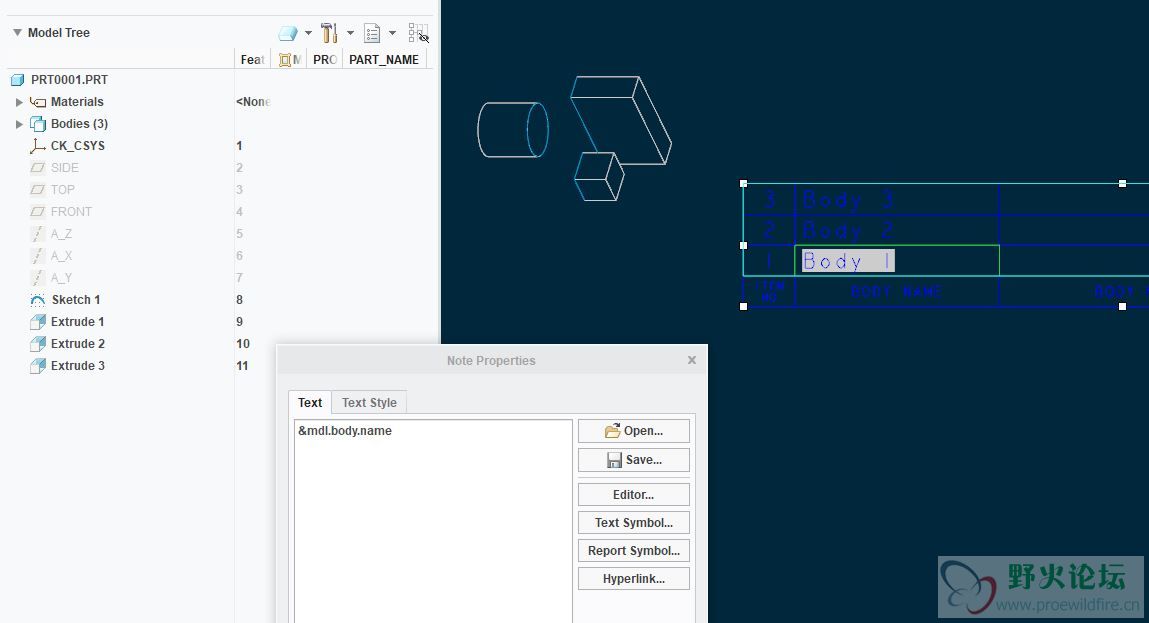Select the Materials tree item

[77, 102]
